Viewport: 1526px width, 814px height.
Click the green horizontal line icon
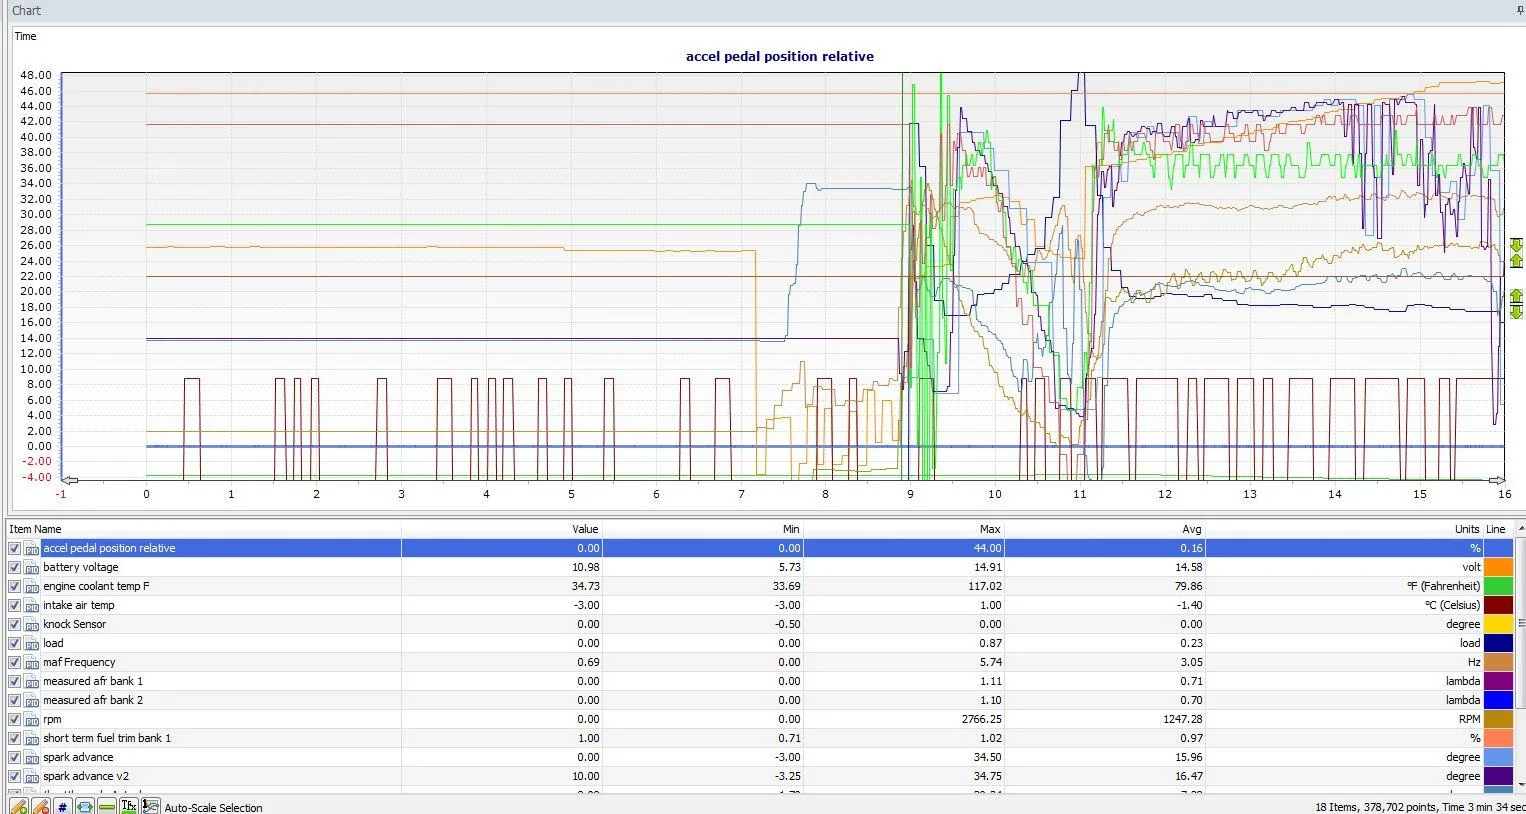107,806
